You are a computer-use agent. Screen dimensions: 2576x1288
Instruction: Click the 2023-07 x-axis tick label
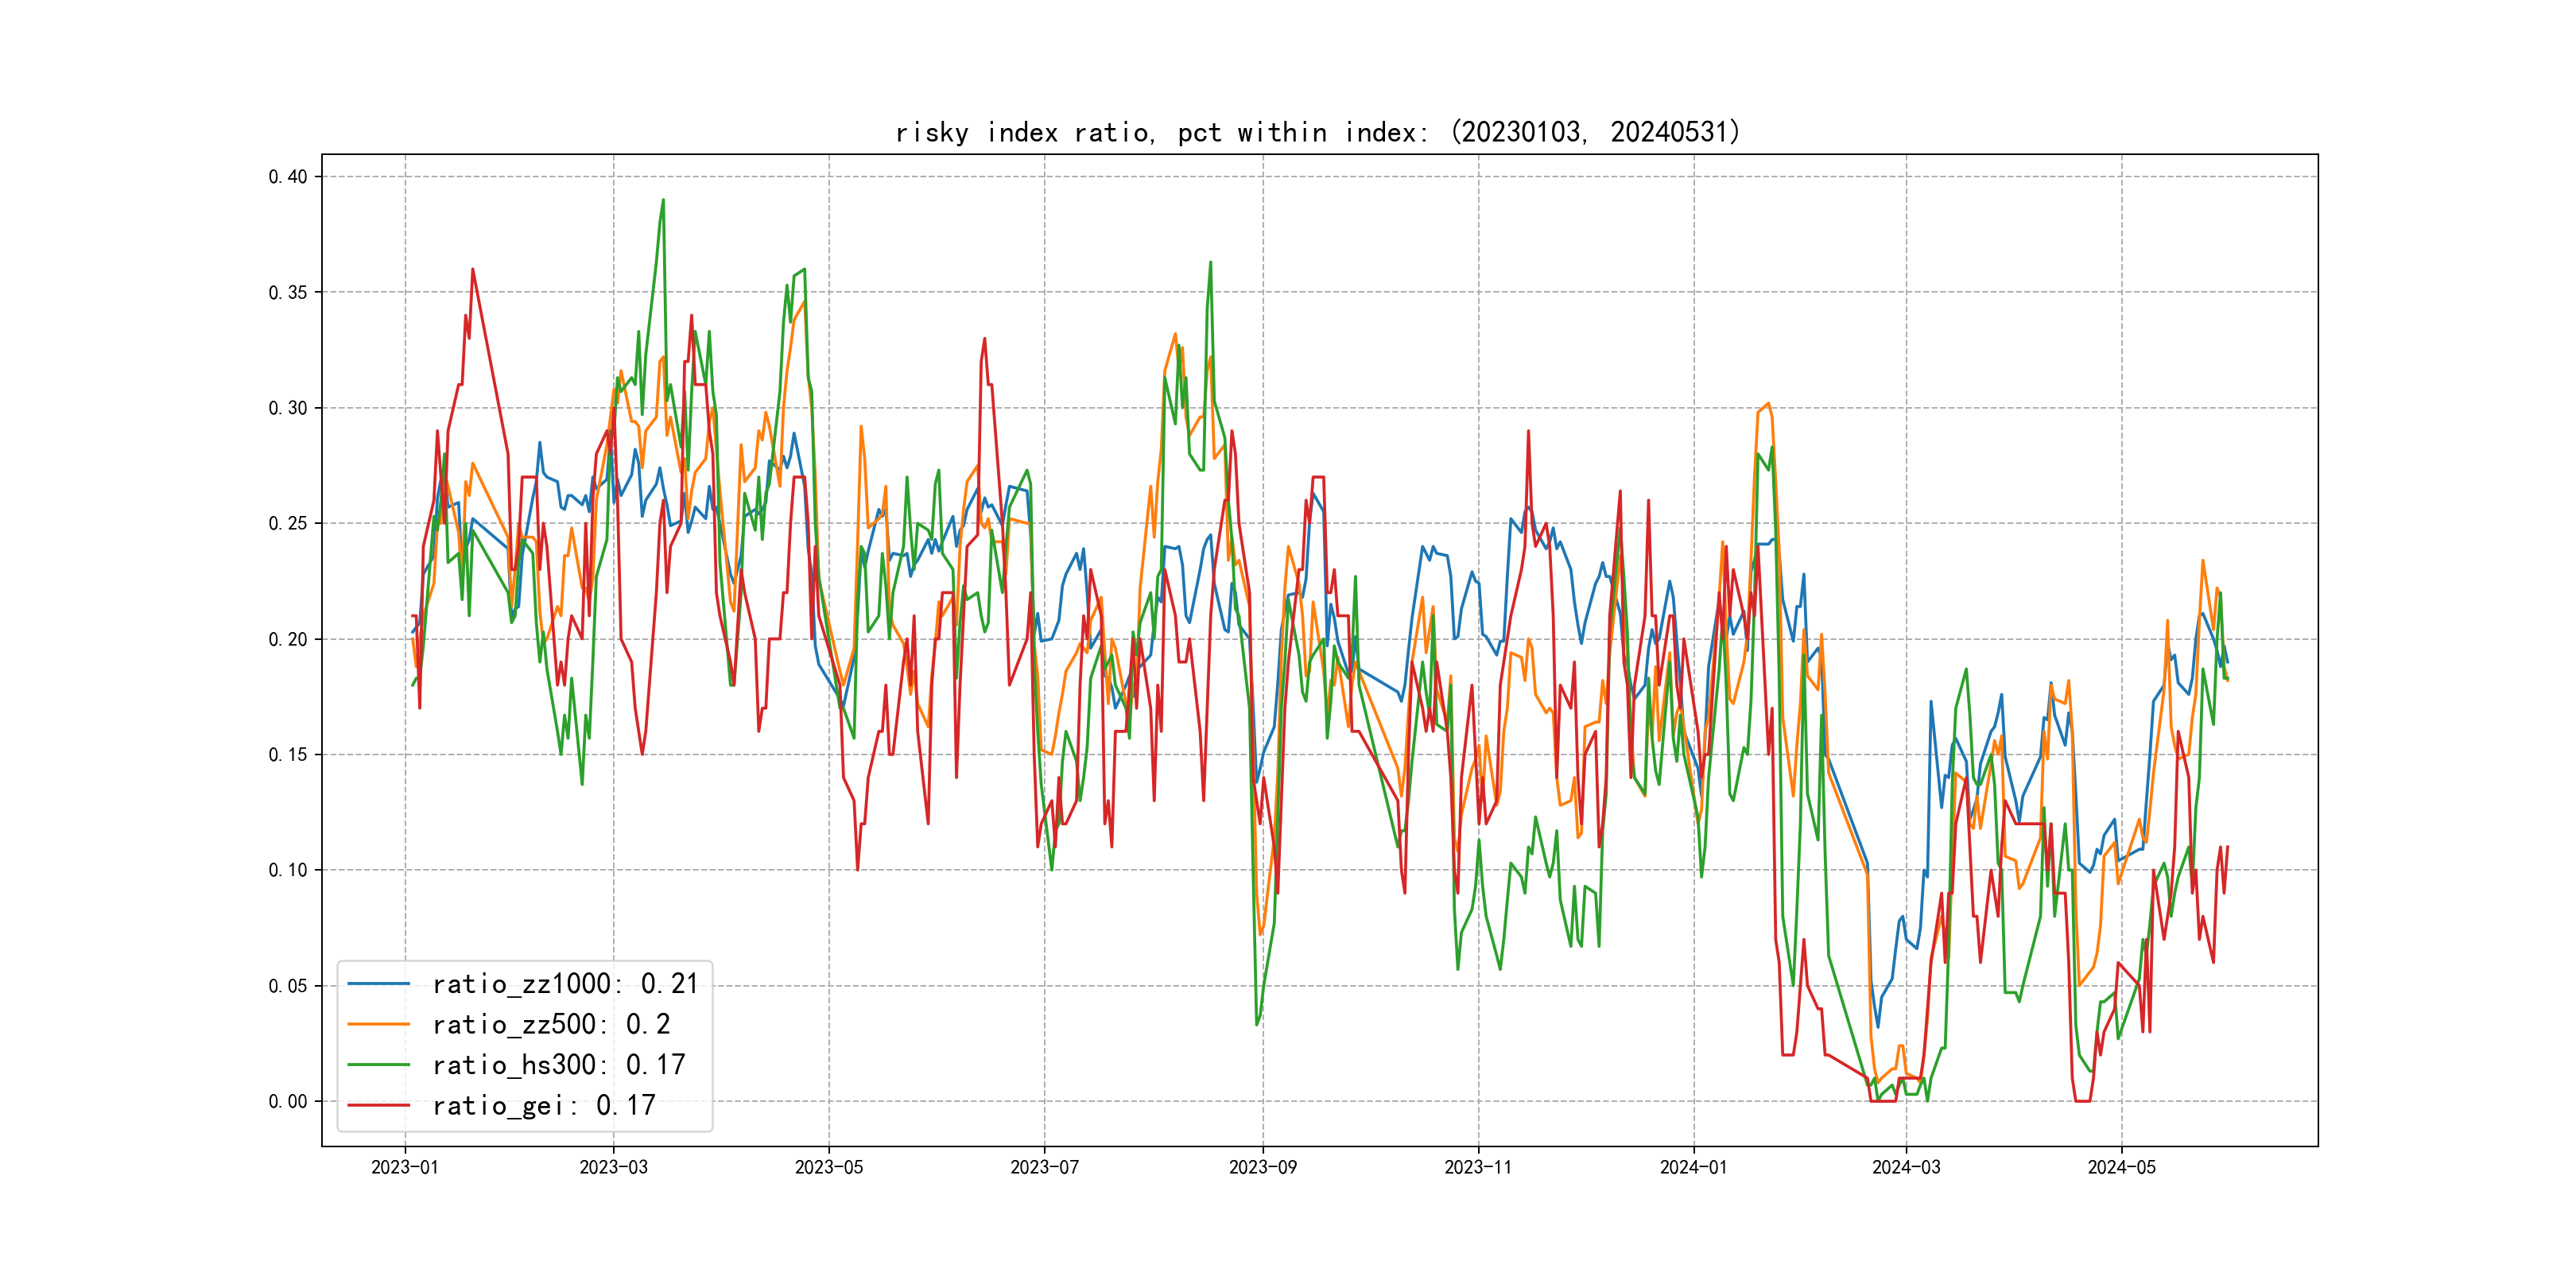pyautogui.click(x=1044, y=1167)
